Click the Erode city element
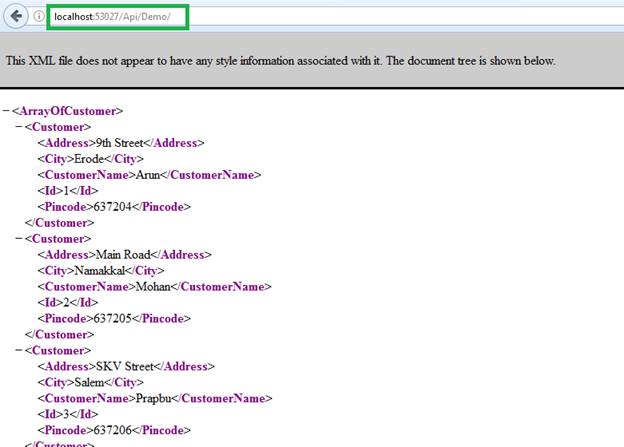The width and height of the screenshot is (624, 447). pos(90,159)
